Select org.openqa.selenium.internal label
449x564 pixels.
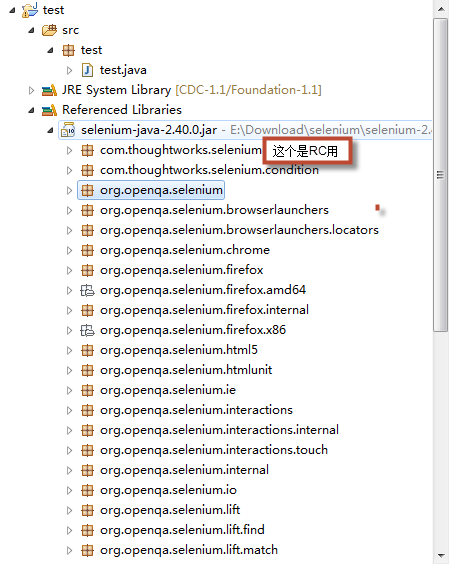tap(184, 470)
